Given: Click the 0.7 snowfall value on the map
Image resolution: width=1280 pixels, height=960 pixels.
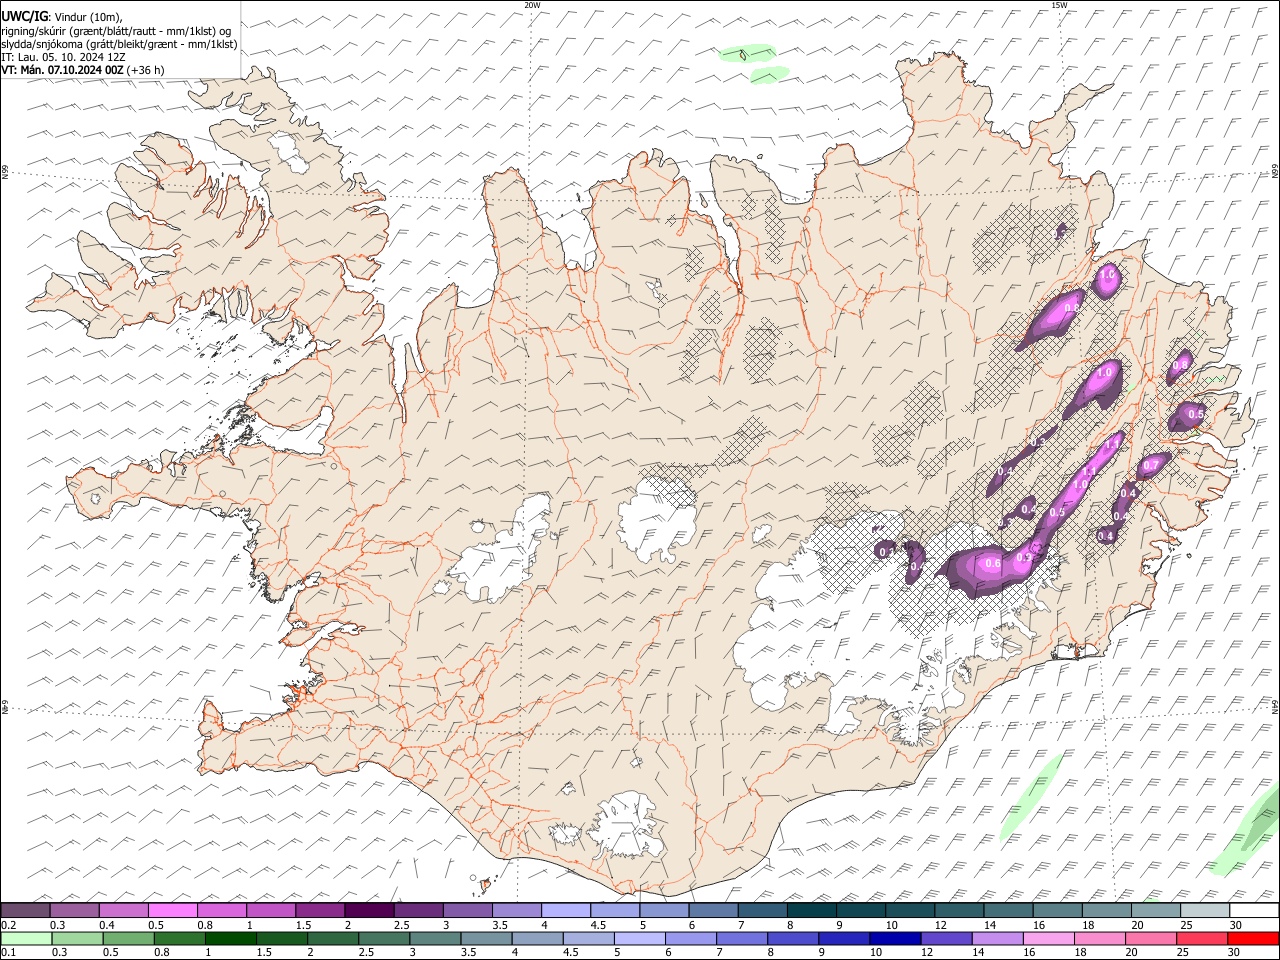Looking at the screenshot, I should pos(1151,465).
